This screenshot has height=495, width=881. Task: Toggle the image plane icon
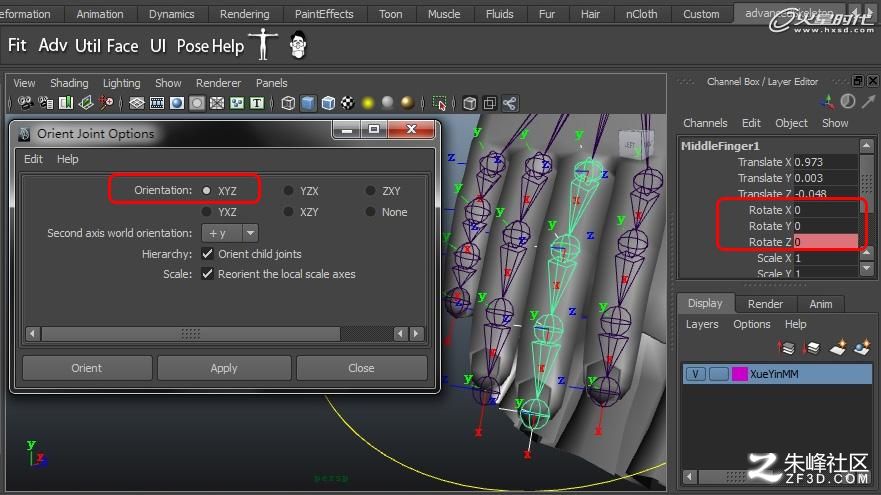point(86,103)
